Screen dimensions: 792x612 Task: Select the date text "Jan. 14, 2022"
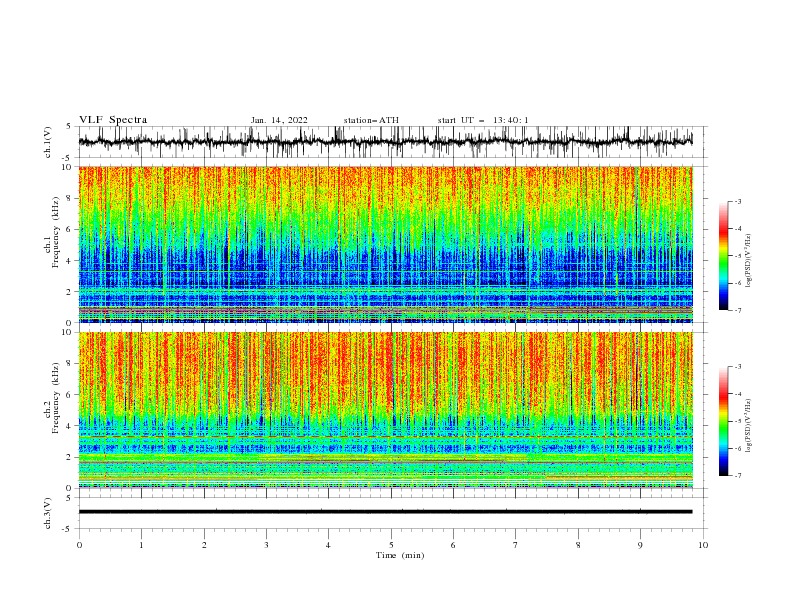279,120
